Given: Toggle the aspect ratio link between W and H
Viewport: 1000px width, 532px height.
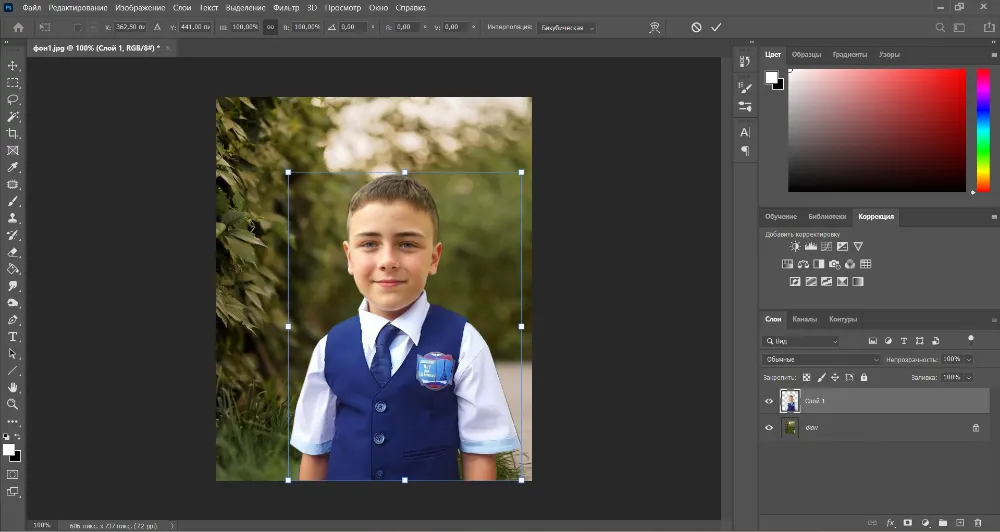Looking at the screenshot, I should [x=270, y=28].
